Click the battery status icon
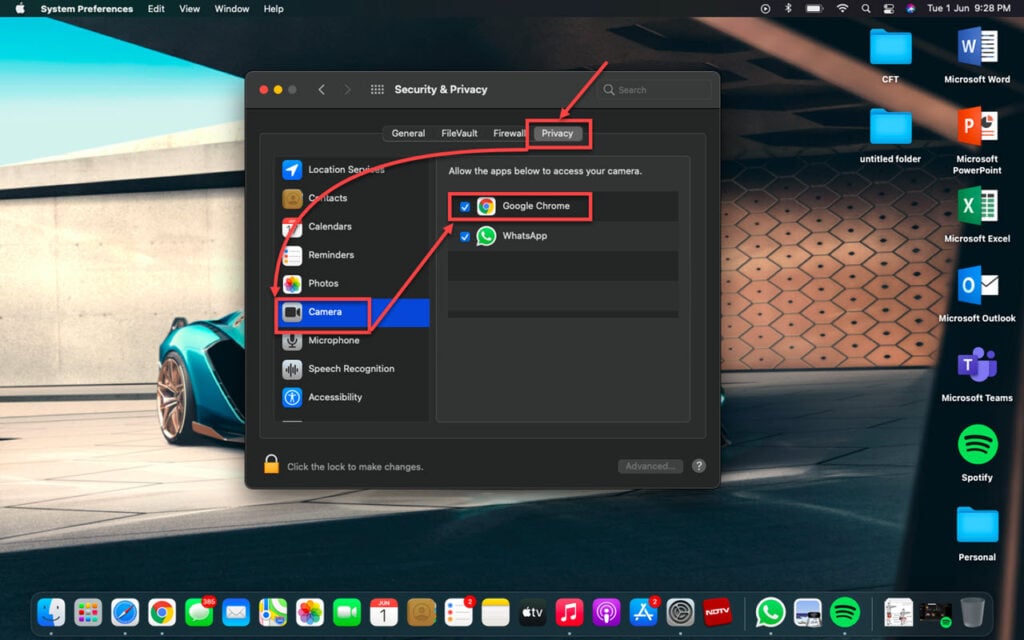 814,8
